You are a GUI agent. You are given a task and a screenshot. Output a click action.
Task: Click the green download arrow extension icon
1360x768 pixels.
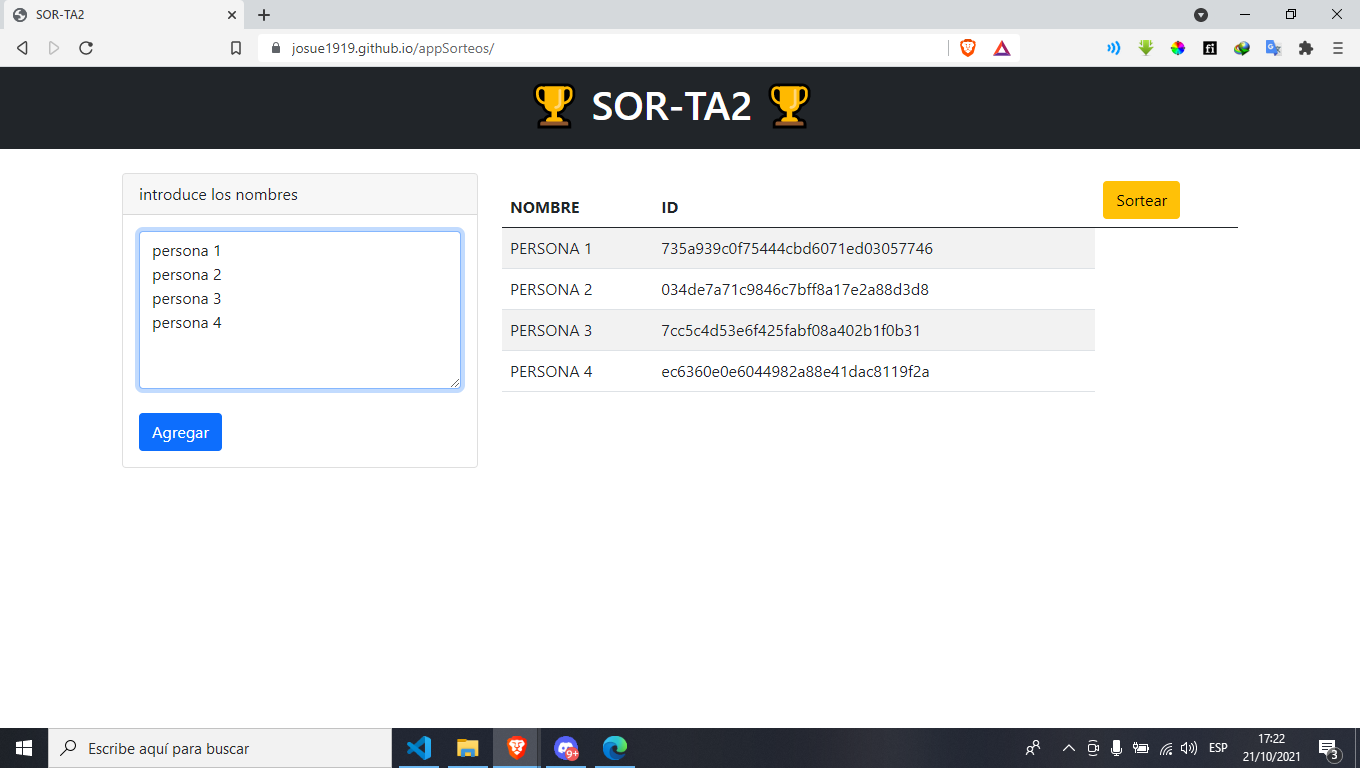[x=1145, y=47]
